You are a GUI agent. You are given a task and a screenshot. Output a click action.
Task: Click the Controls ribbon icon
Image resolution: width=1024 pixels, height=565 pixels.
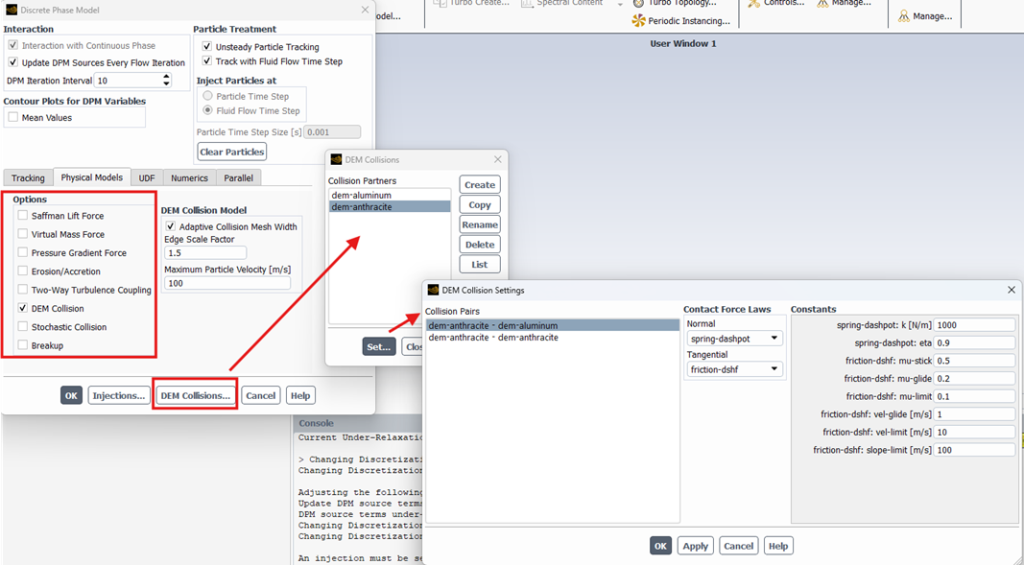754,3
